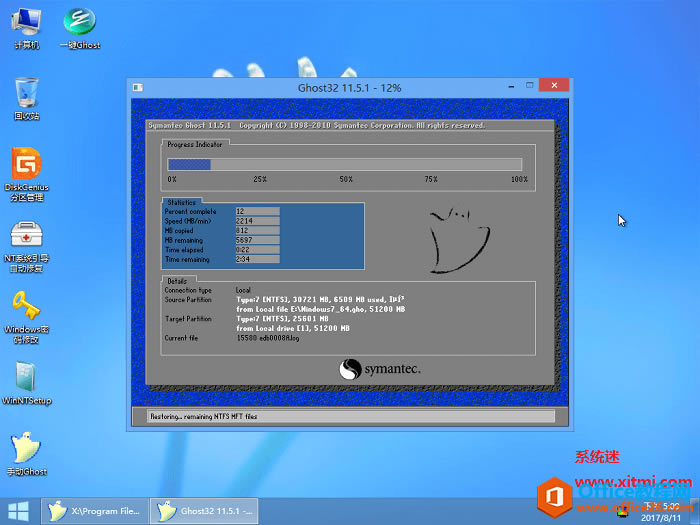Click the 手动Ghost desktop icon
Image resolution: width=700 pixels, height=525 pixels.
[27, 454]
